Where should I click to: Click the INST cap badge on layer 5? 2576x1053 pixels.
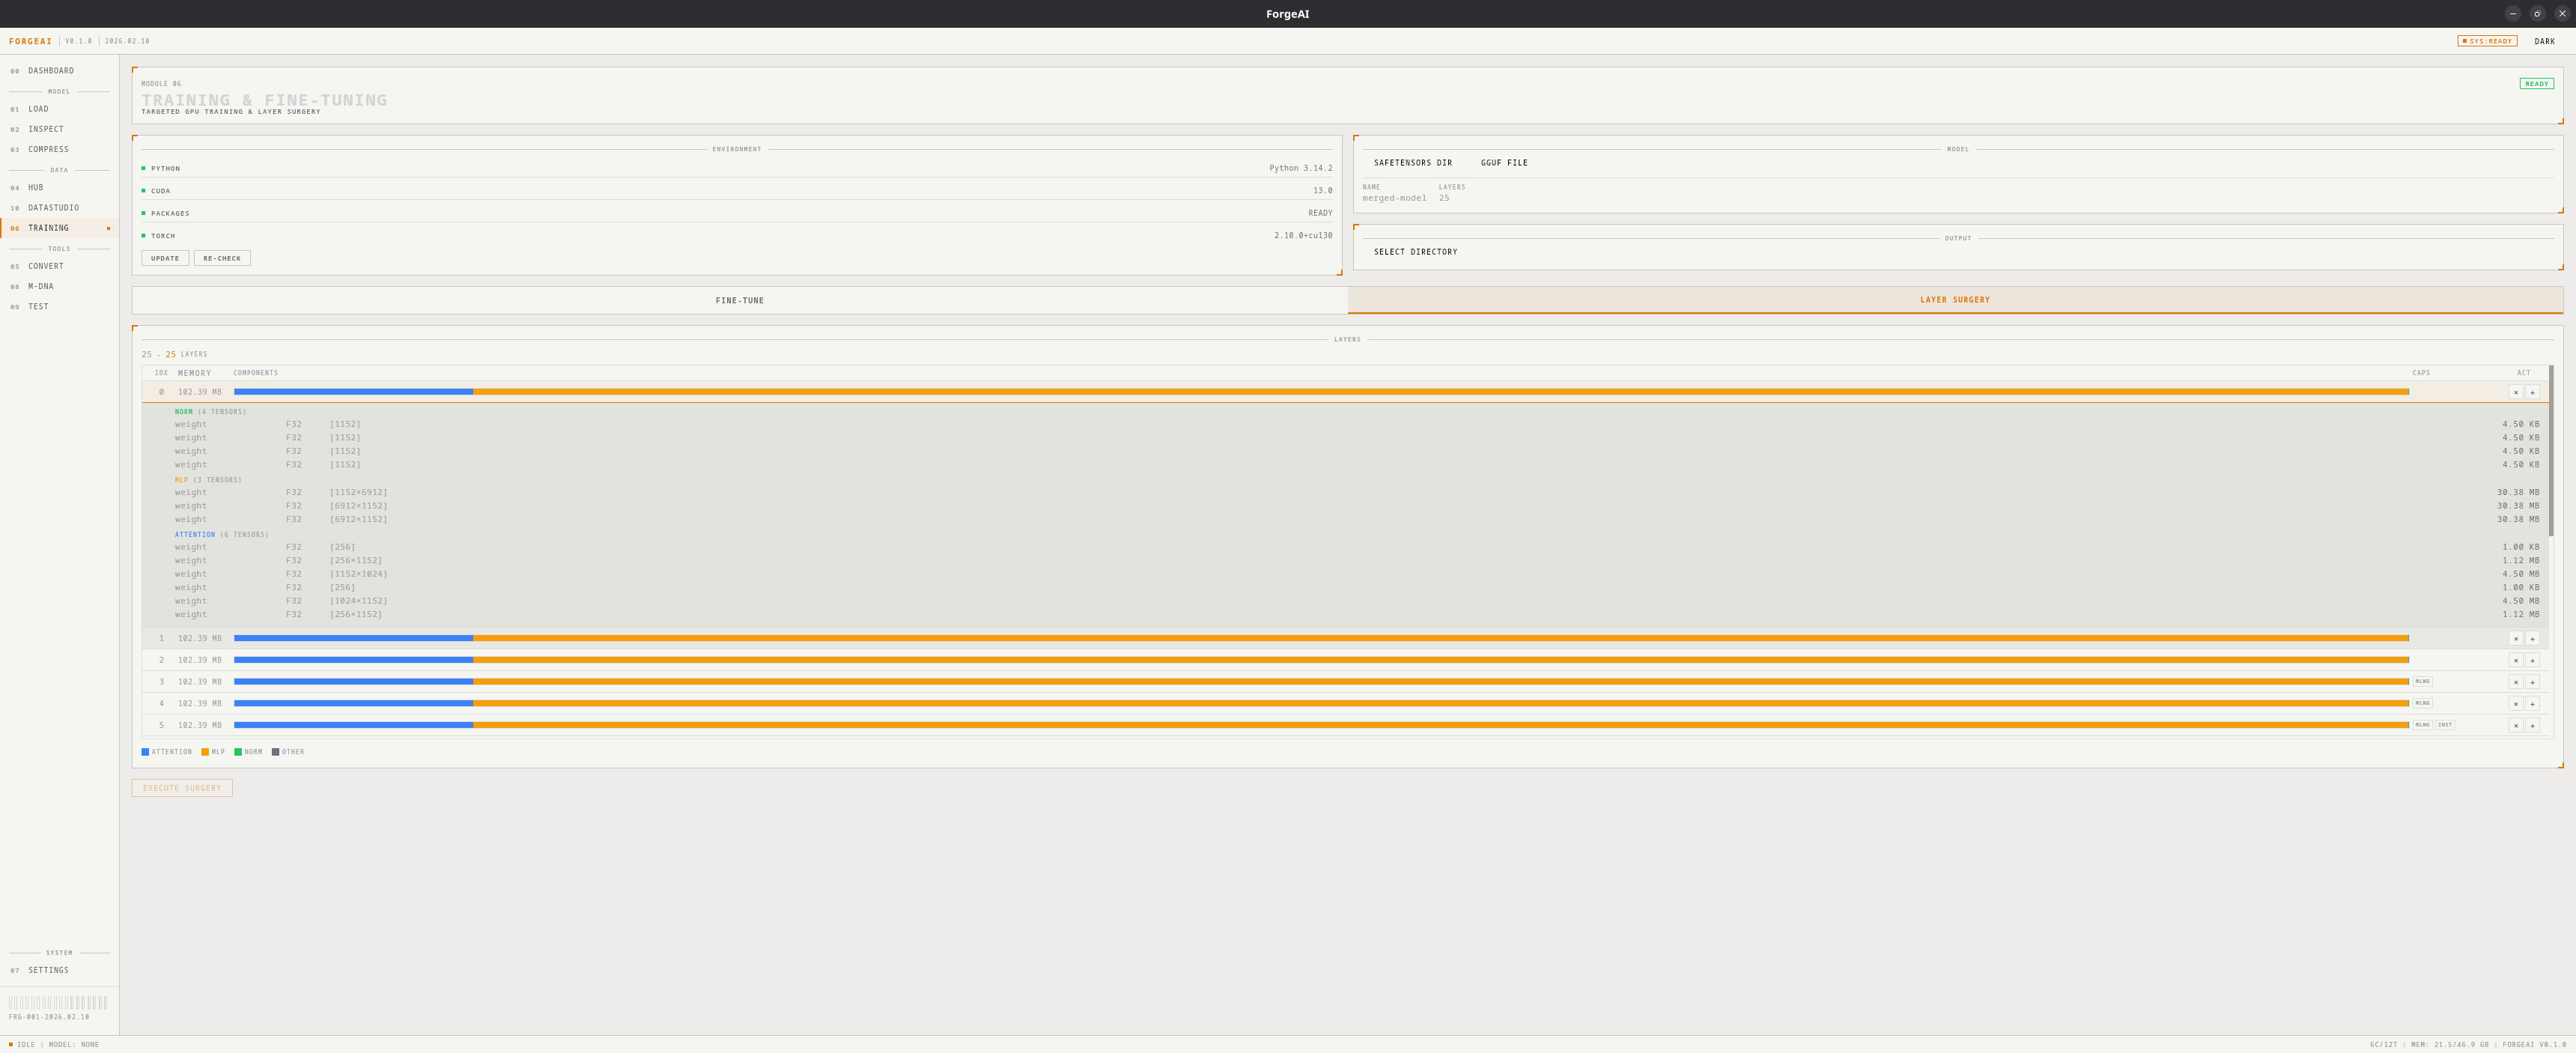pos(2444,725)
